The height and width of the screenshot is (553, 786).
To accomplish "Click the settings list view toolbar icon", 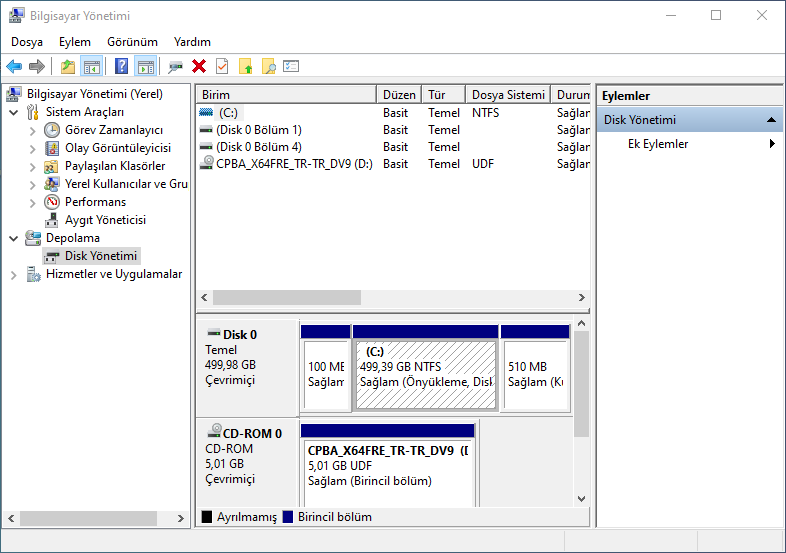I will [x=291, y=66].
